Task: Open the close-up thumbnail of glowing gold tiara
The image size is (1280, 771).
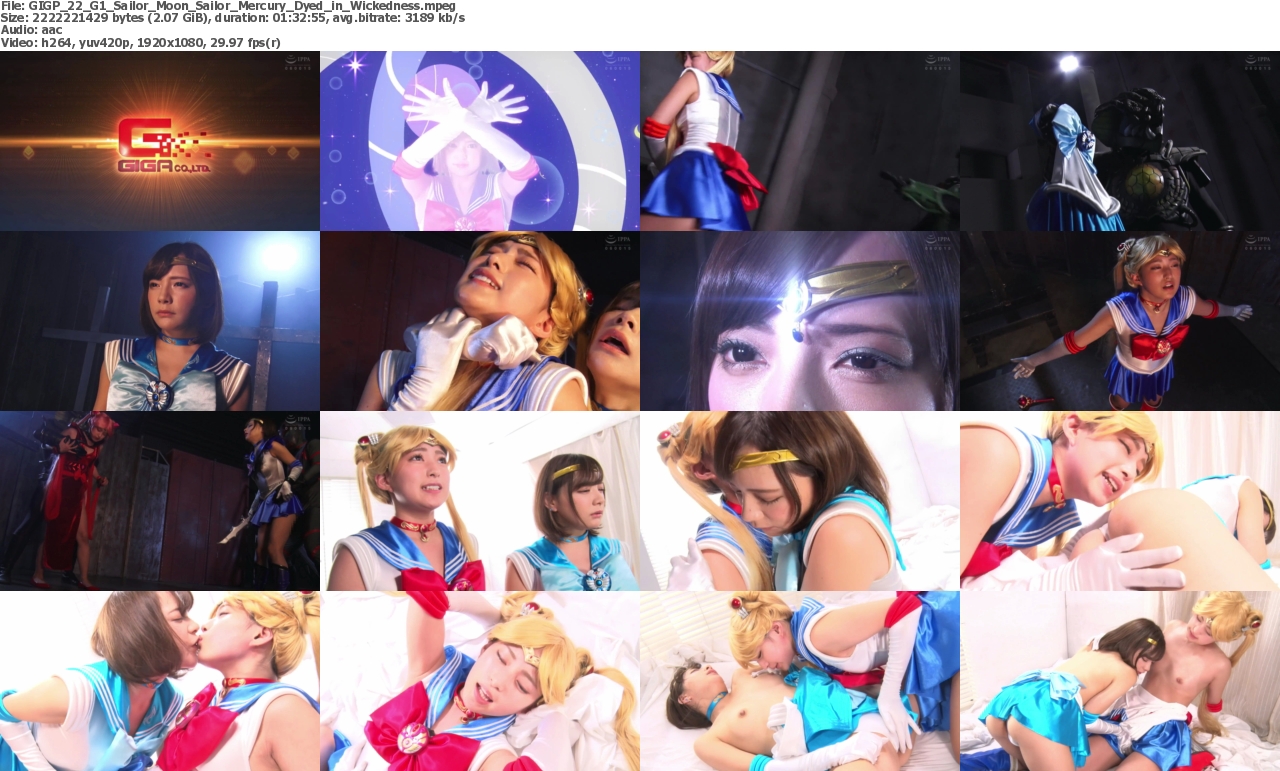Action: (800, 321)
